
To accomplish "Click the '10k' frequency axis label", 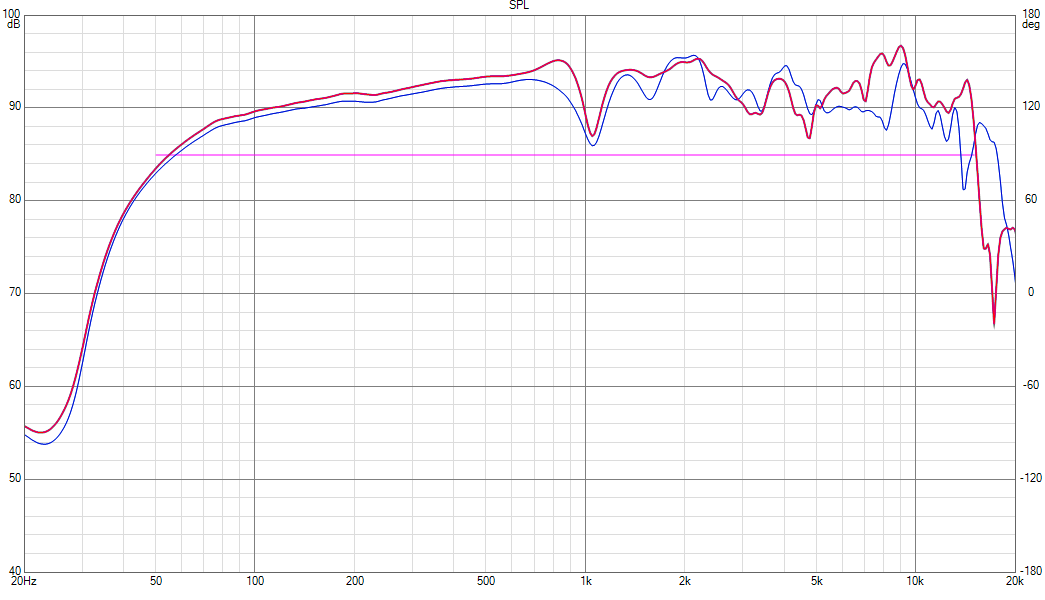I will (x=915, y=581).
